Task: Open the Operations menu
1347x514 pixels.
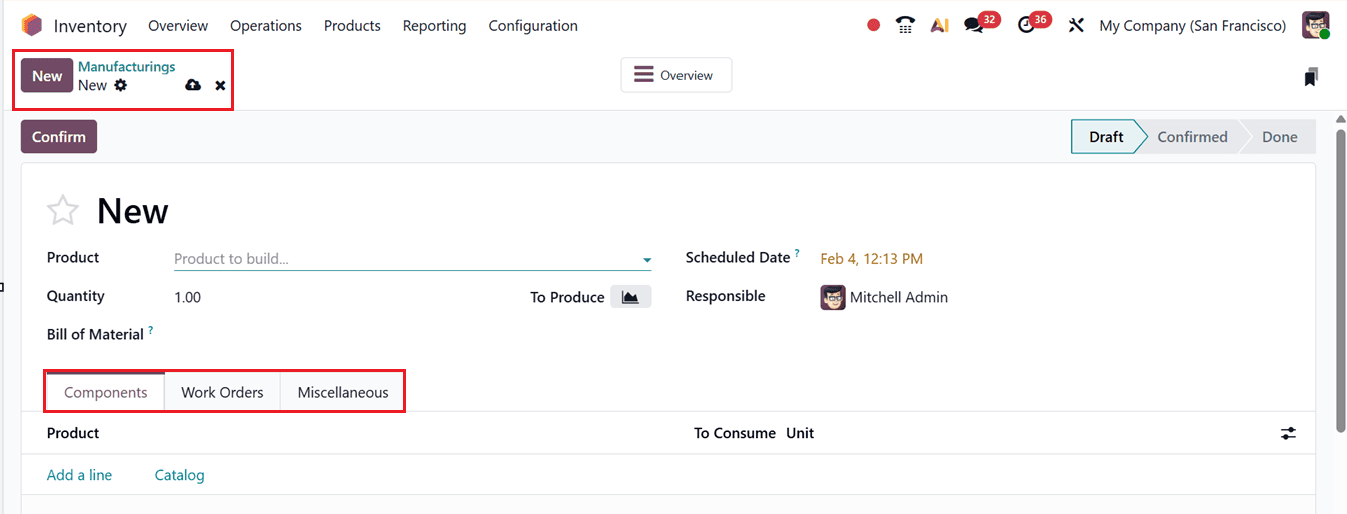Action: pos(266,26)
